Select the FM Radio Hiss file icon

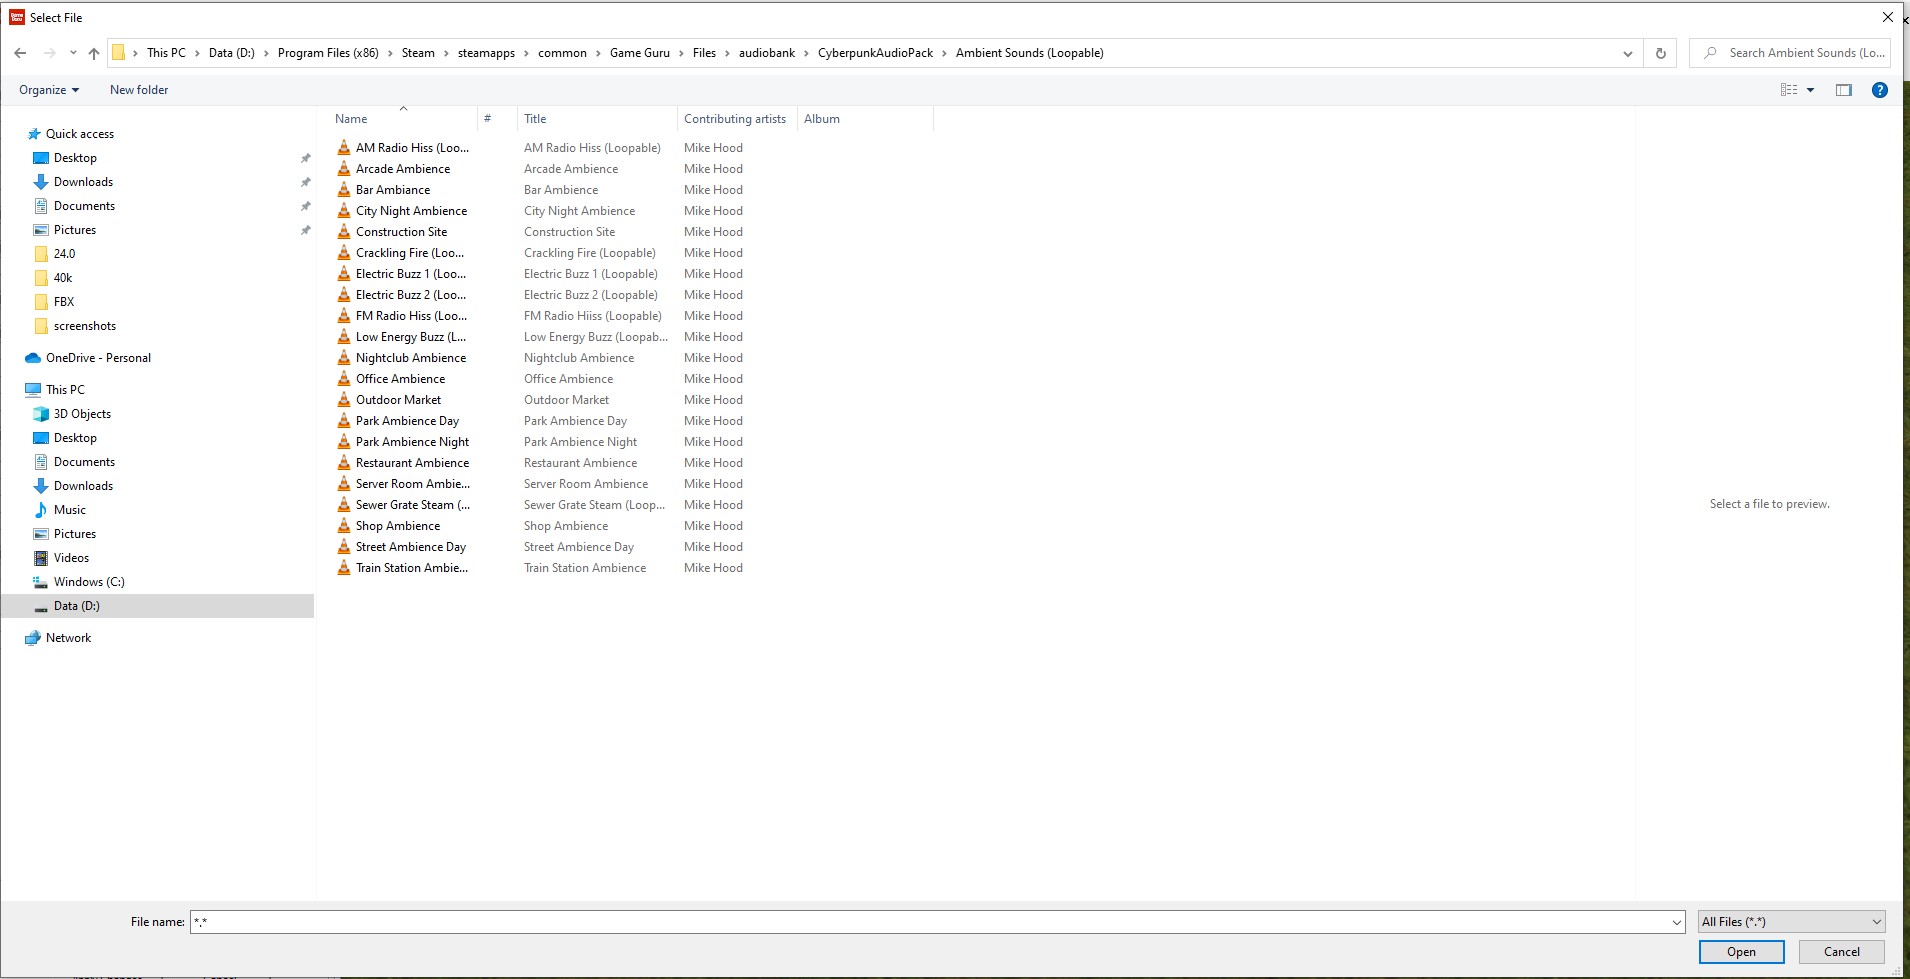tap(344, 316)
